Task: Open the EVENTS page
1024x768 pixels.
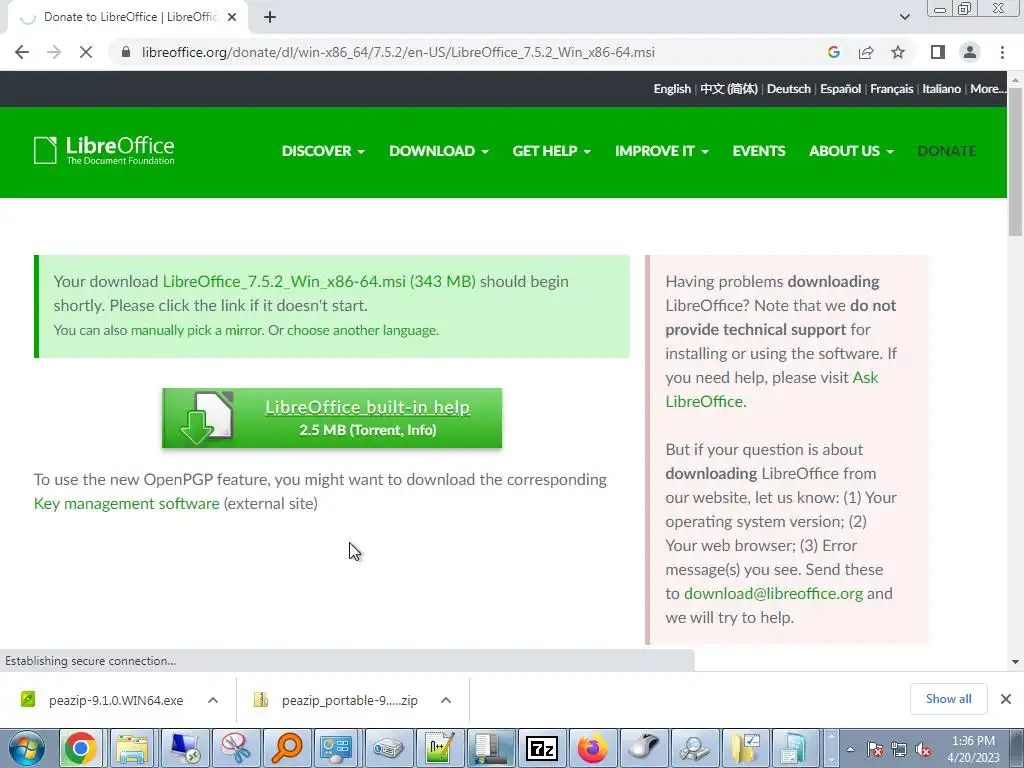Action: pyautogui.click(x=759, y=151)
